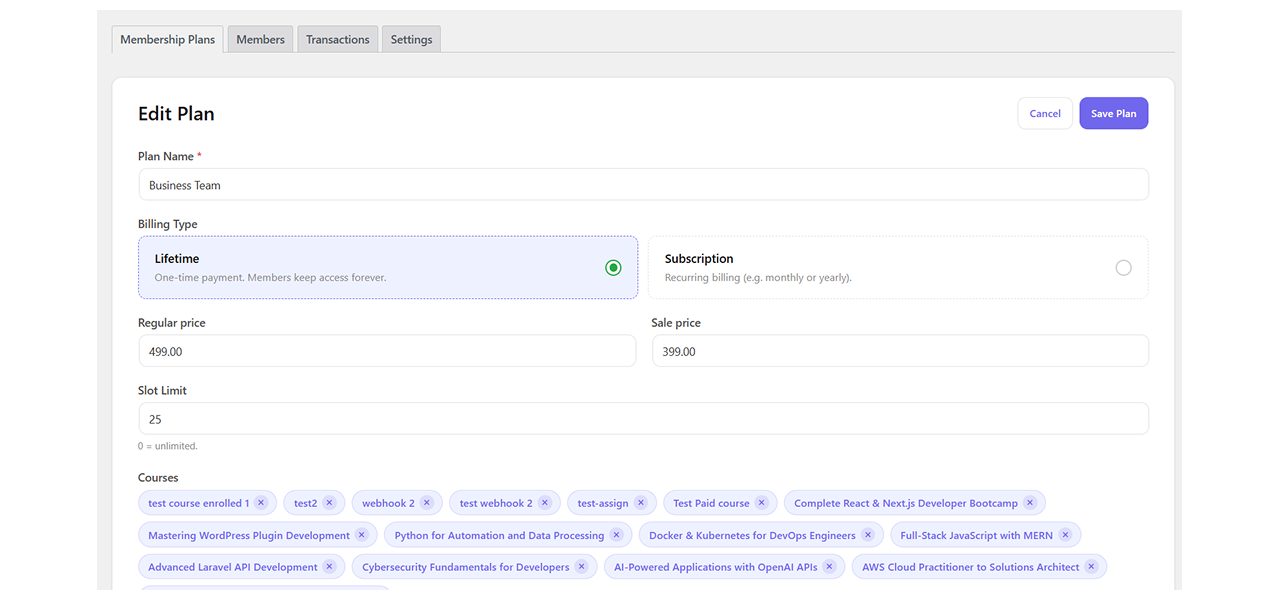Viewport: 1280px width, 600px height.
Task: Click the 'Billing Type' label
Action: coord(168,224)
